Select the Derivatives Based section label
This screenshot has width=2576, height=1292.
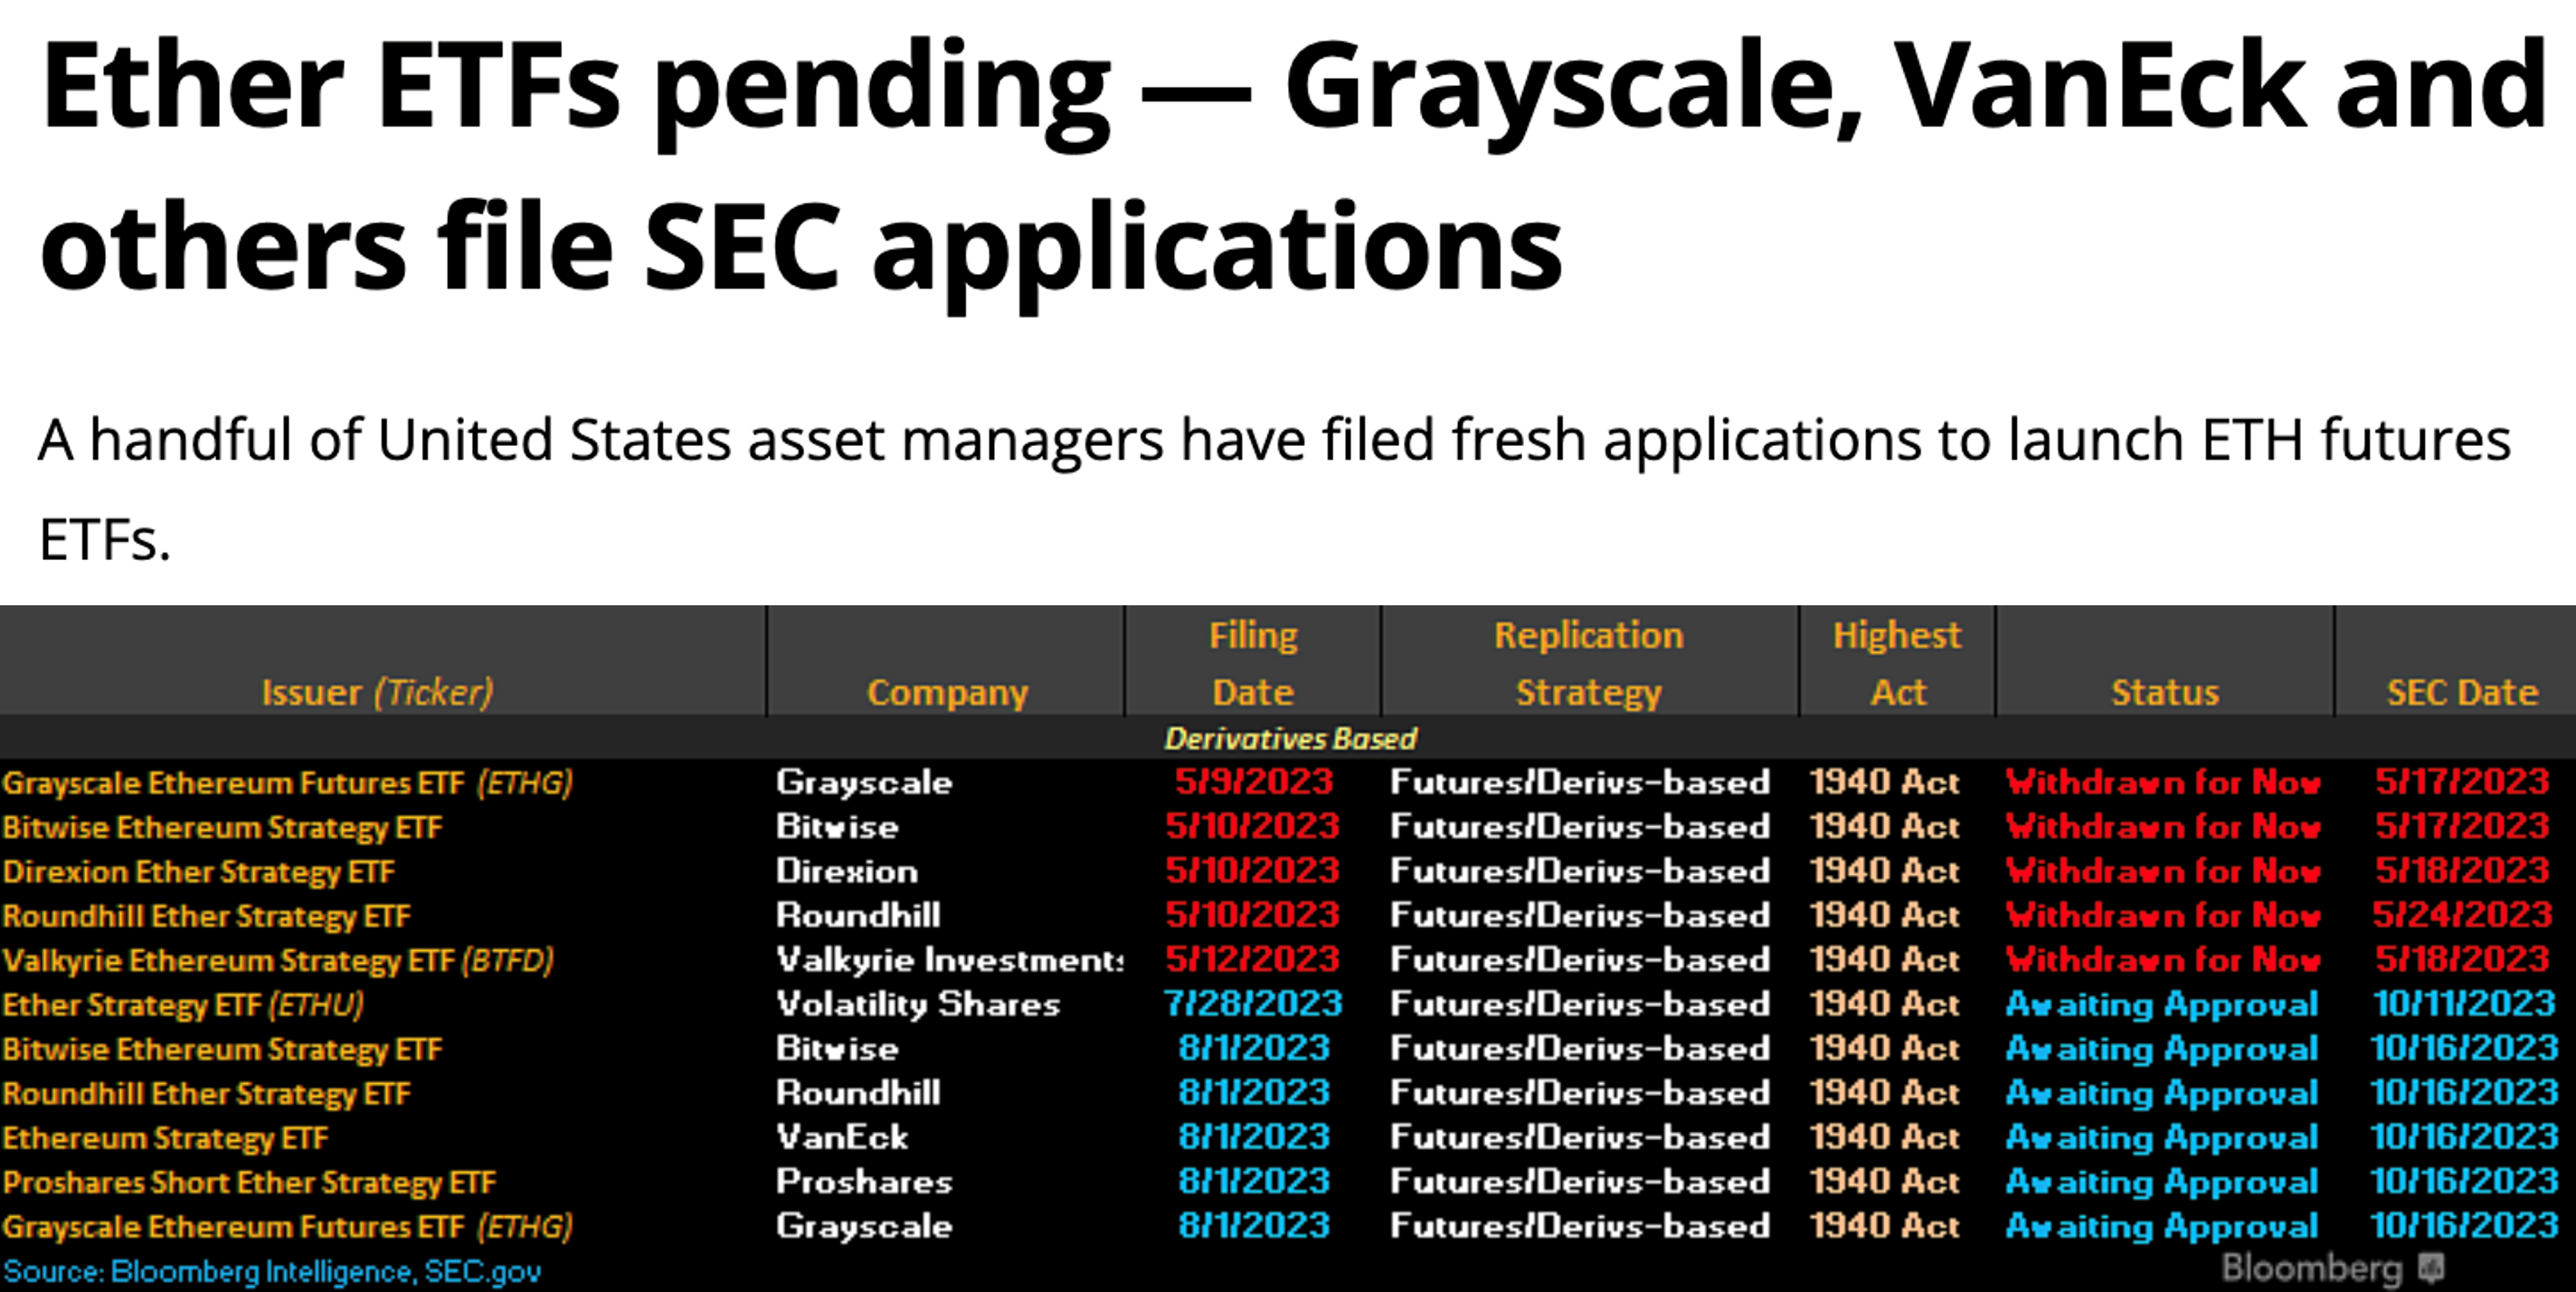(x=1290, y=739)
